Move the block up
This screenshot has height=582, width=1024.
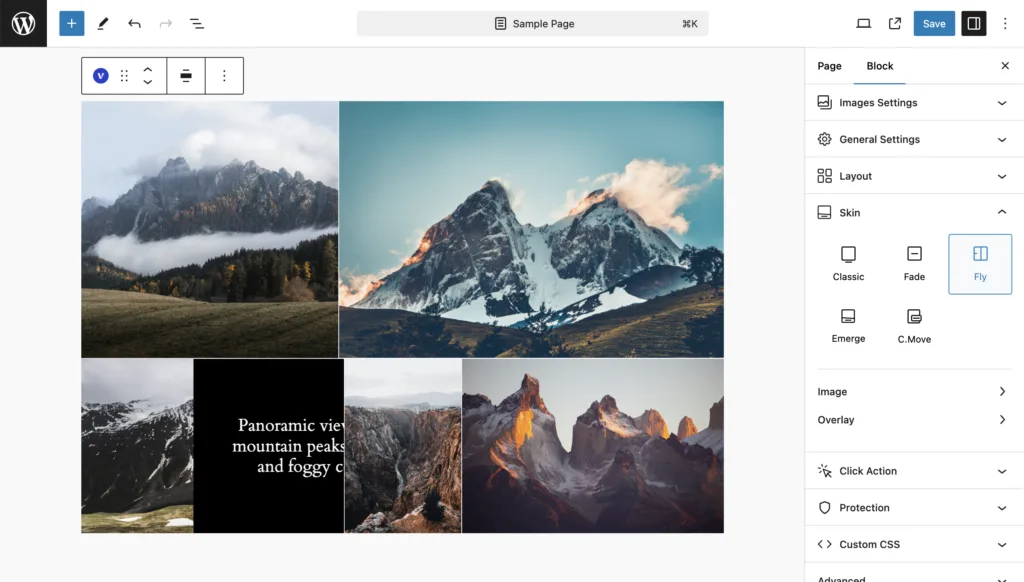pos(148,69)
